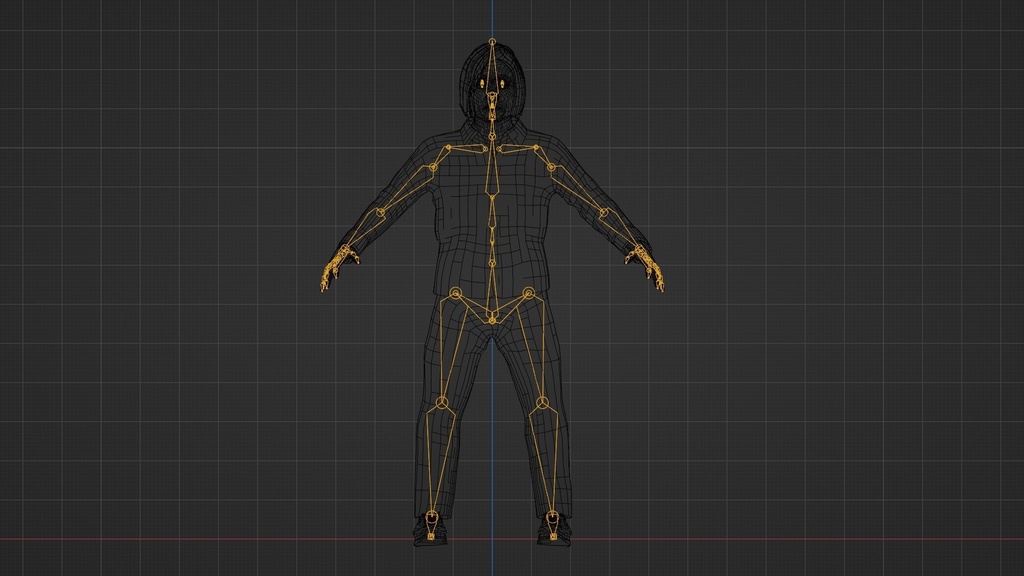Click the right eye bone

(503, 83)
